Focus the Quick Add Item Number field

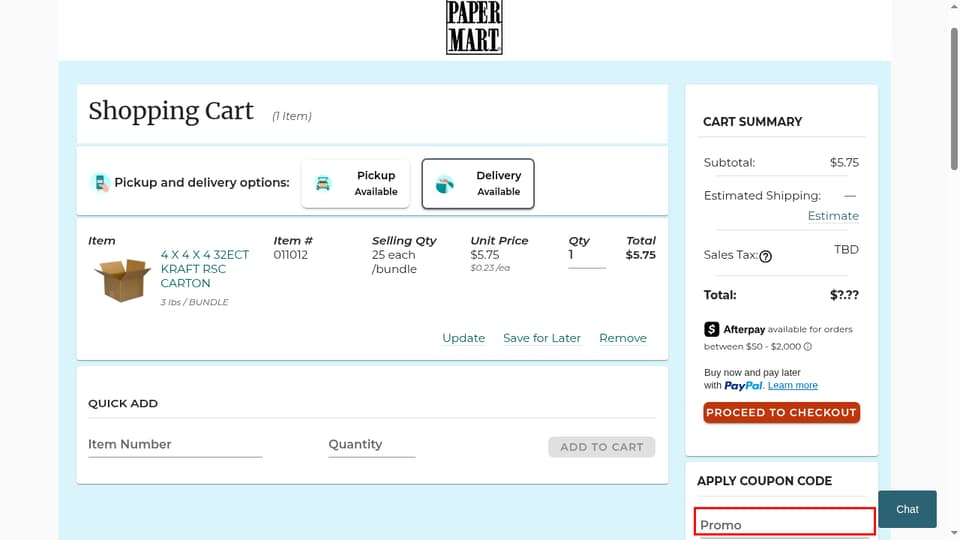(175, 445)
